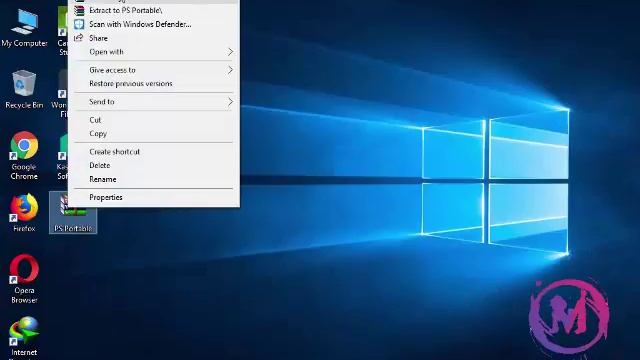Choose Create shortcut menu entry
Viewport: 640px width, 360px height.
[x=154, y=152]
